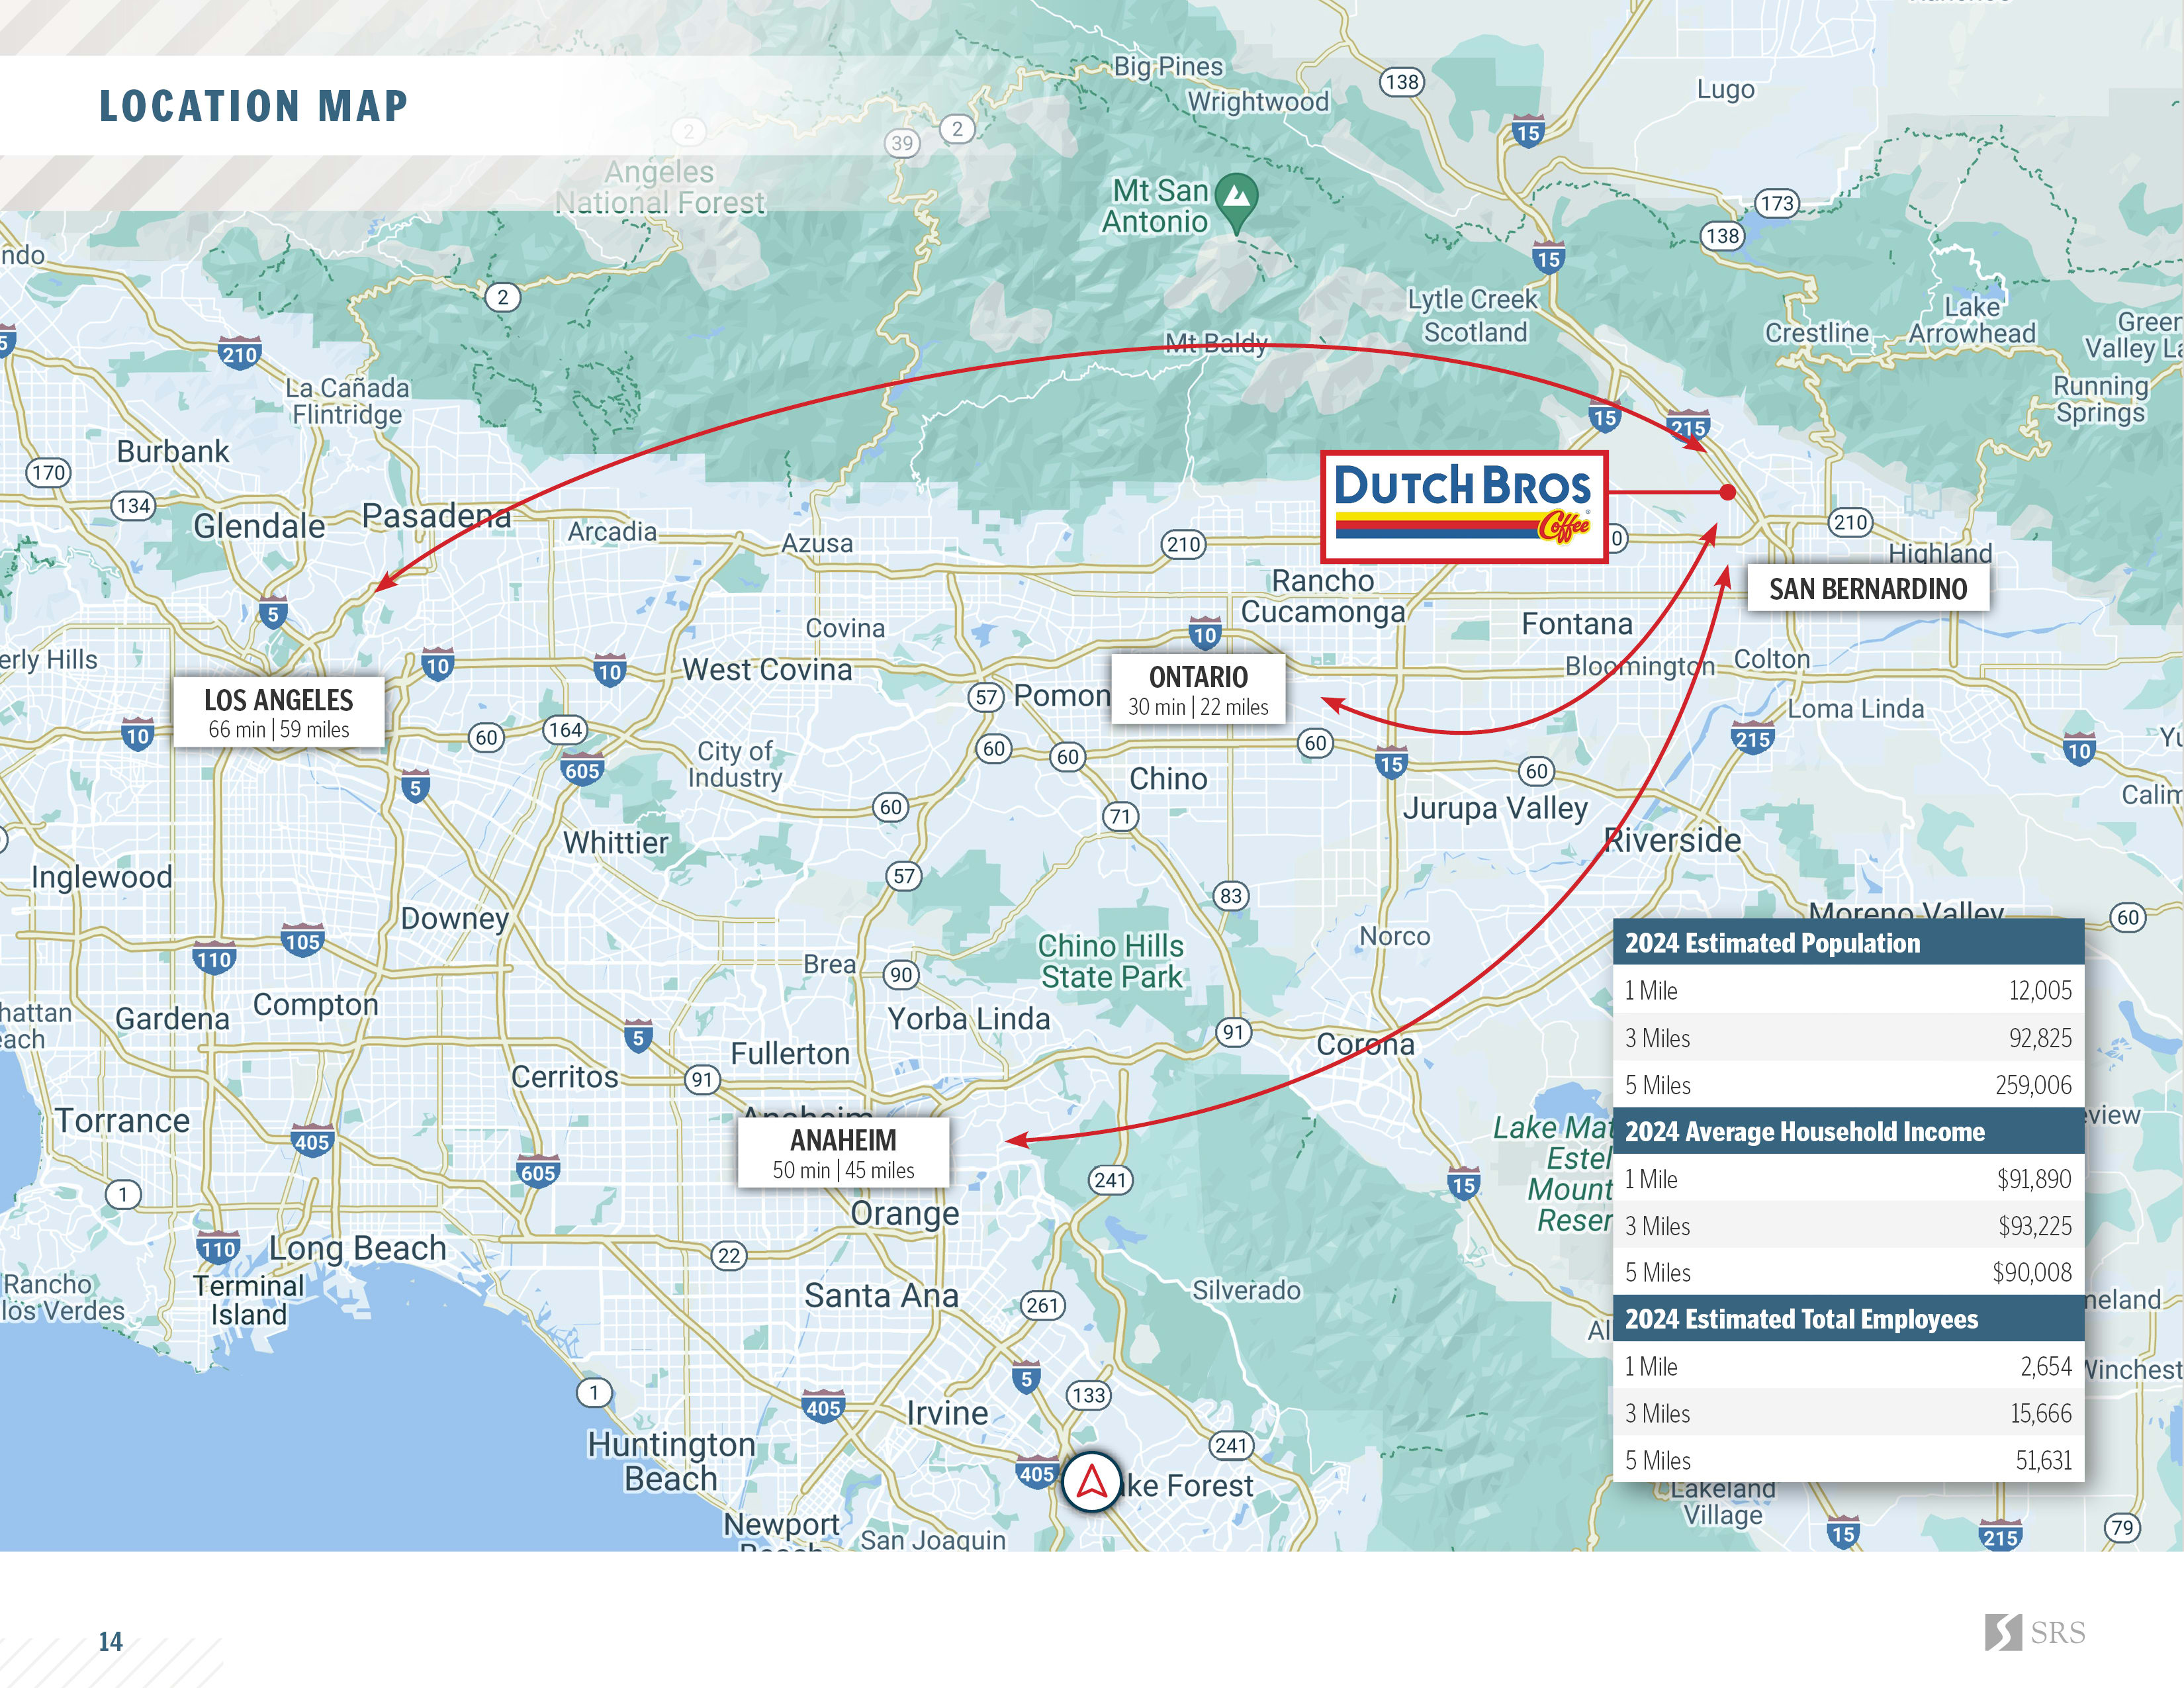The width and height of the screenshot is (2184, 1688).
Task: Click the Long Beach city label
Action: (358, 1248)
